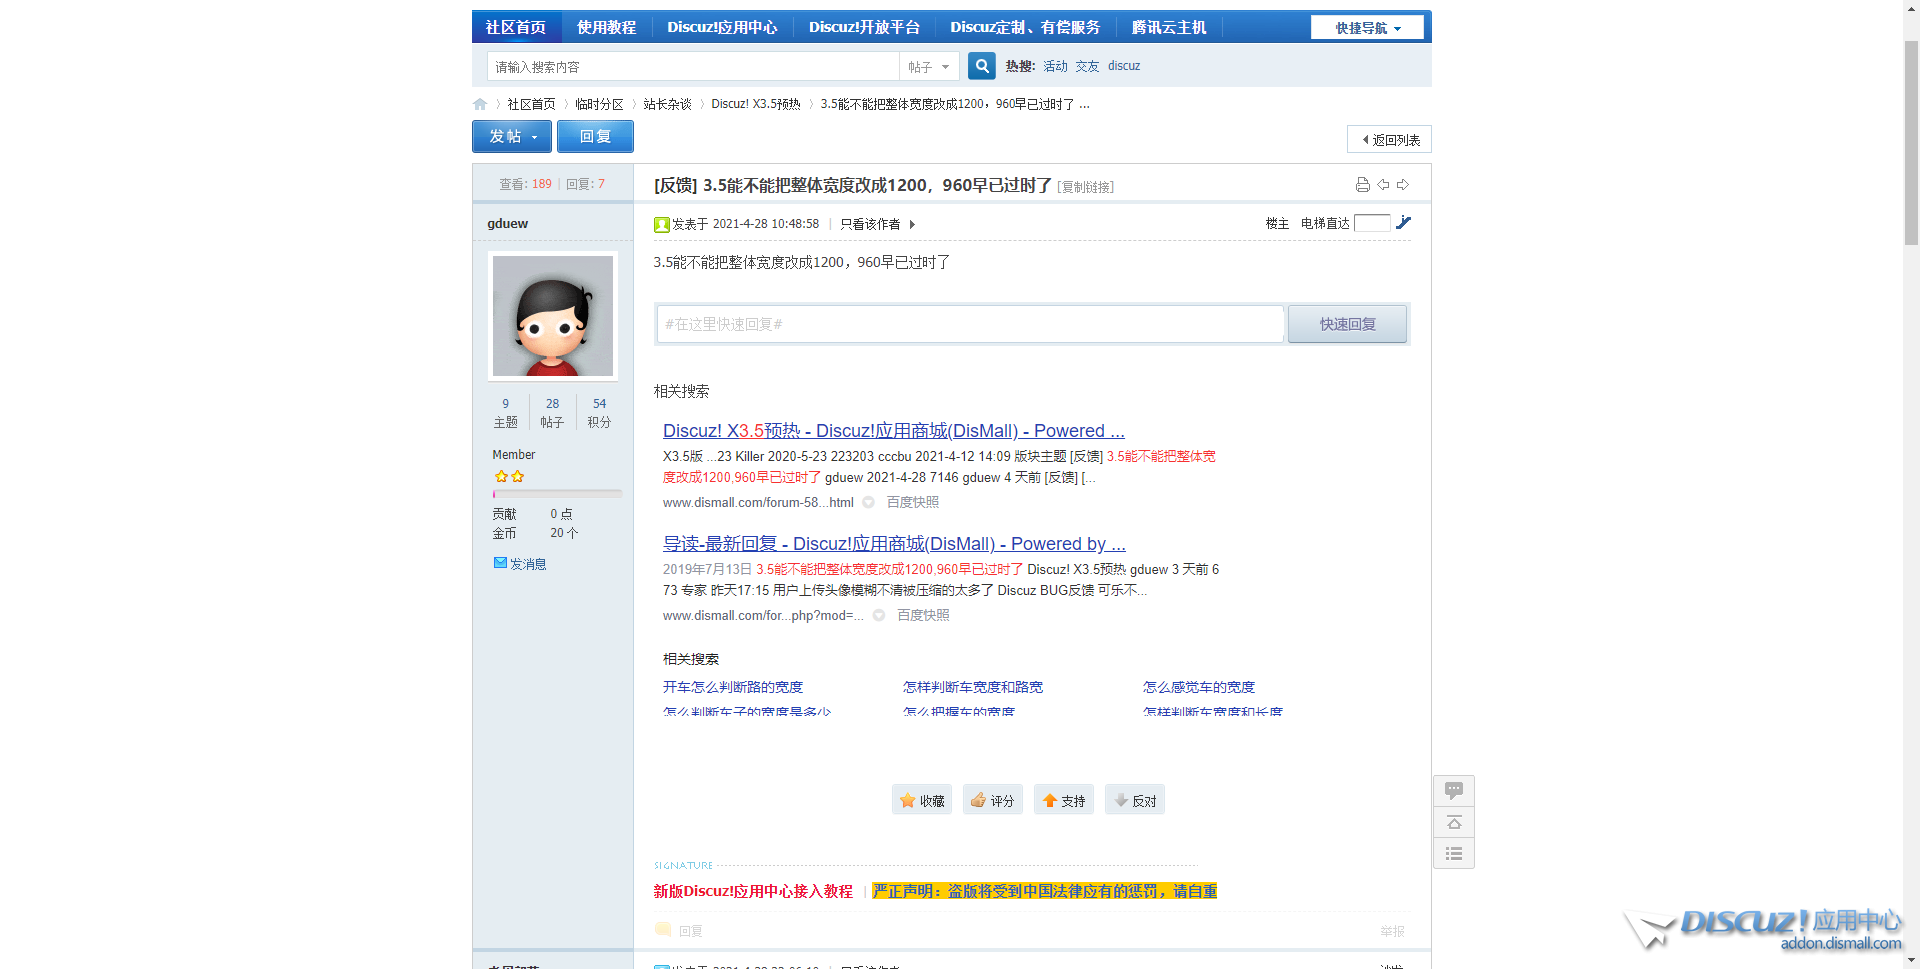Screen dimensions: 1920x969
Task: Click the search magnifier button
Action: tap(982, 66)
